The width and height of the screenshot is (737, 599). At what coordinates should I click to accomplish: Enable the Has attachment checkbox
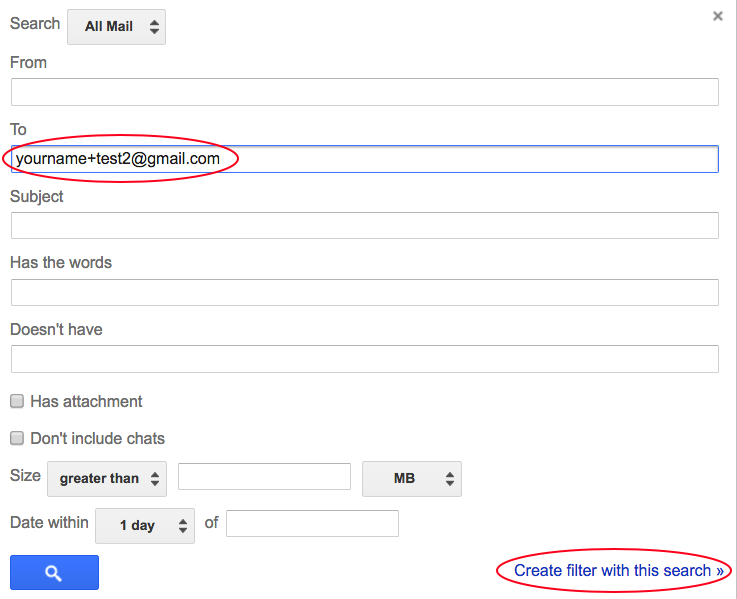17,401
